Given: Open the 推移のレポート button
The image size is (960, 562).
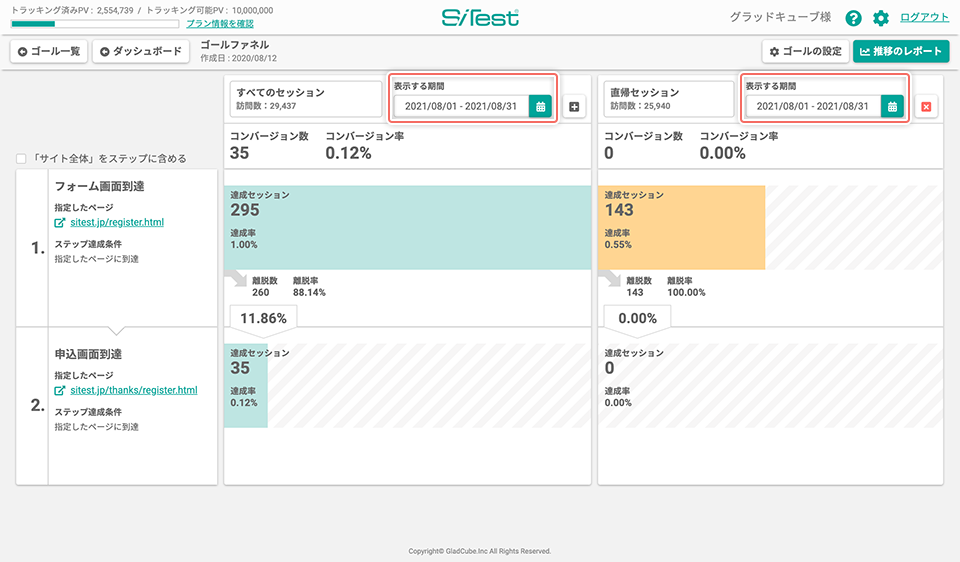Looking at the screenshot, I should (901, 51).
